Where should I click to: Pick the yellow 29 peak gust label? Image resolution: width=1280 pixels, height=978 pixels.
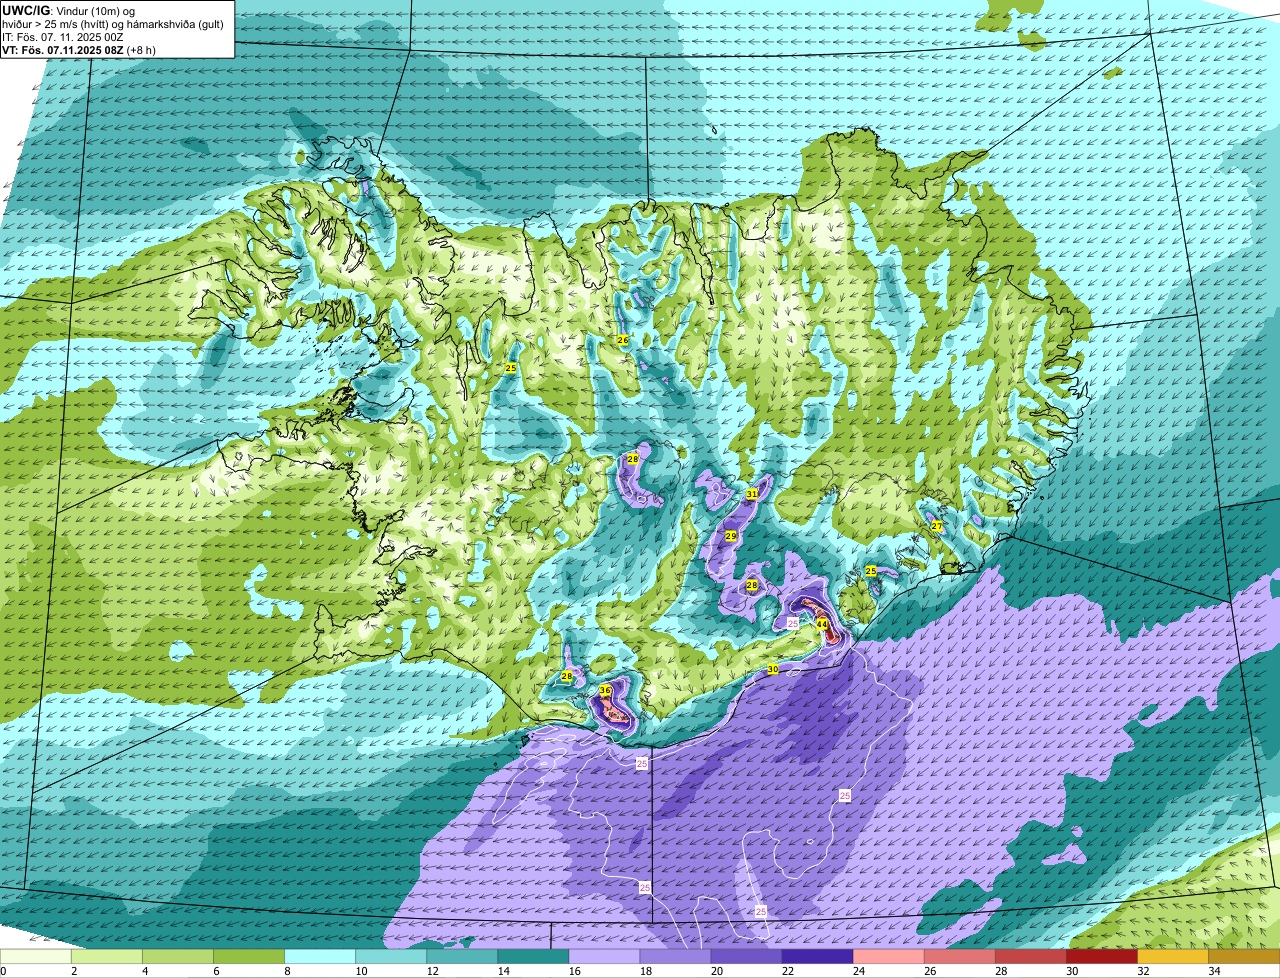point(731,536)
